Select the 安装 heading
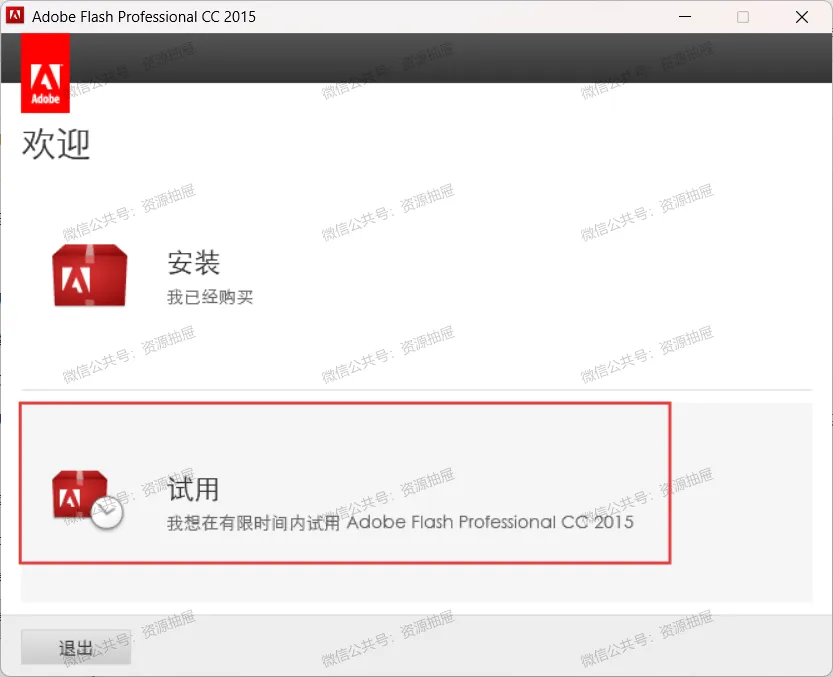This screenshot has width=833, height=677. coord(193,263)
